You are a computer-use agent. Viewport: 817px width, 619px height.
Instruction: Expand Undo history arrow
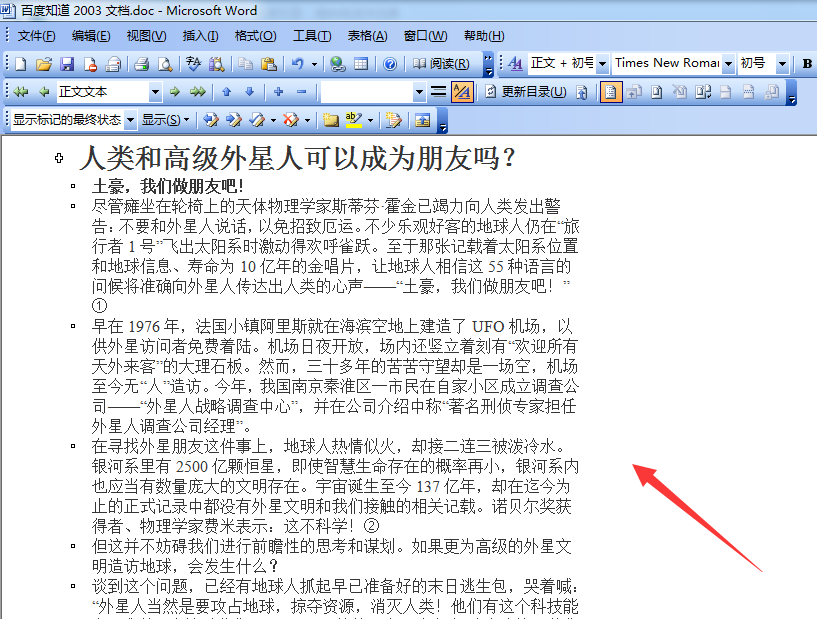314,64
